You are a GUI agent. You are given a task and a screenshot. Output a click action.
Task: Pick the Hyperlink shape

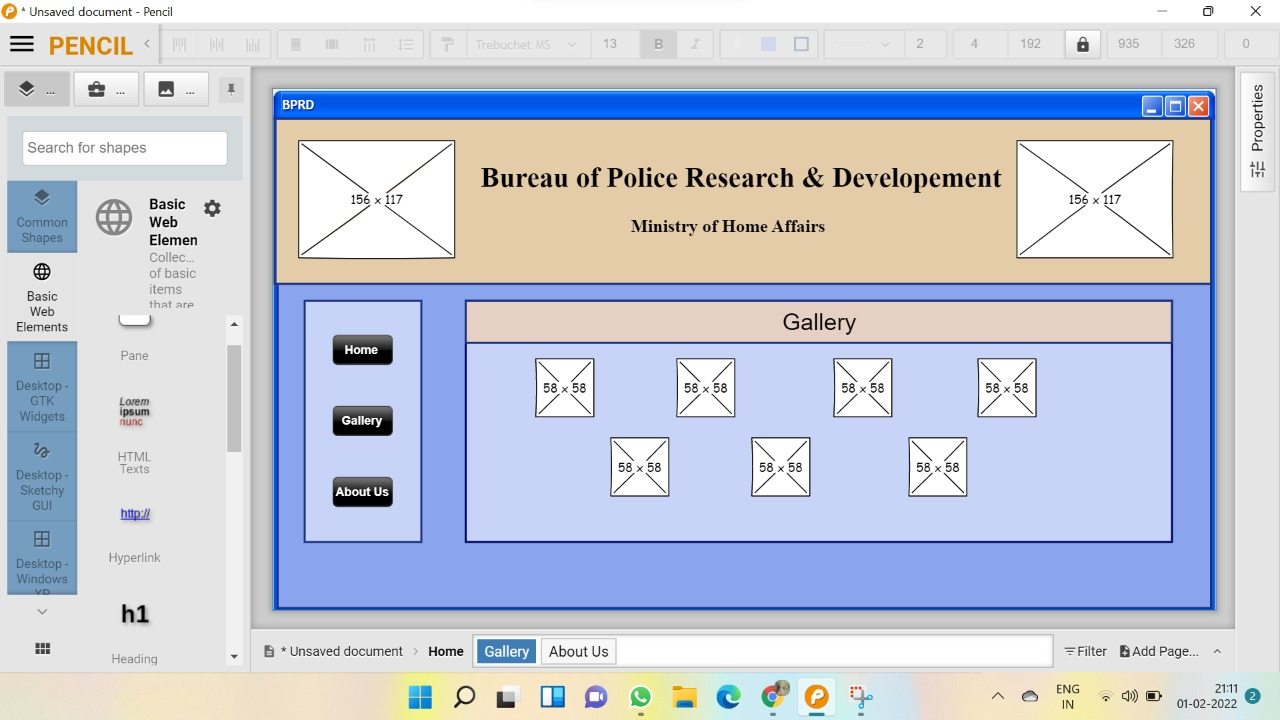[x=135, y=533]
